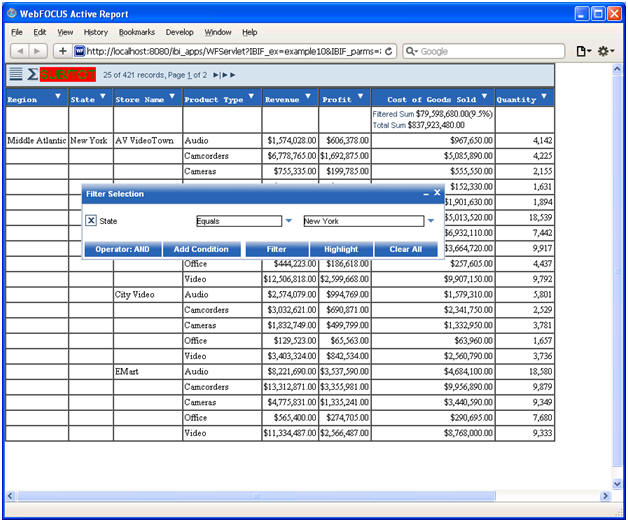Apply the Filter button
Screen dimensions: 628x522
pos(277,249)
